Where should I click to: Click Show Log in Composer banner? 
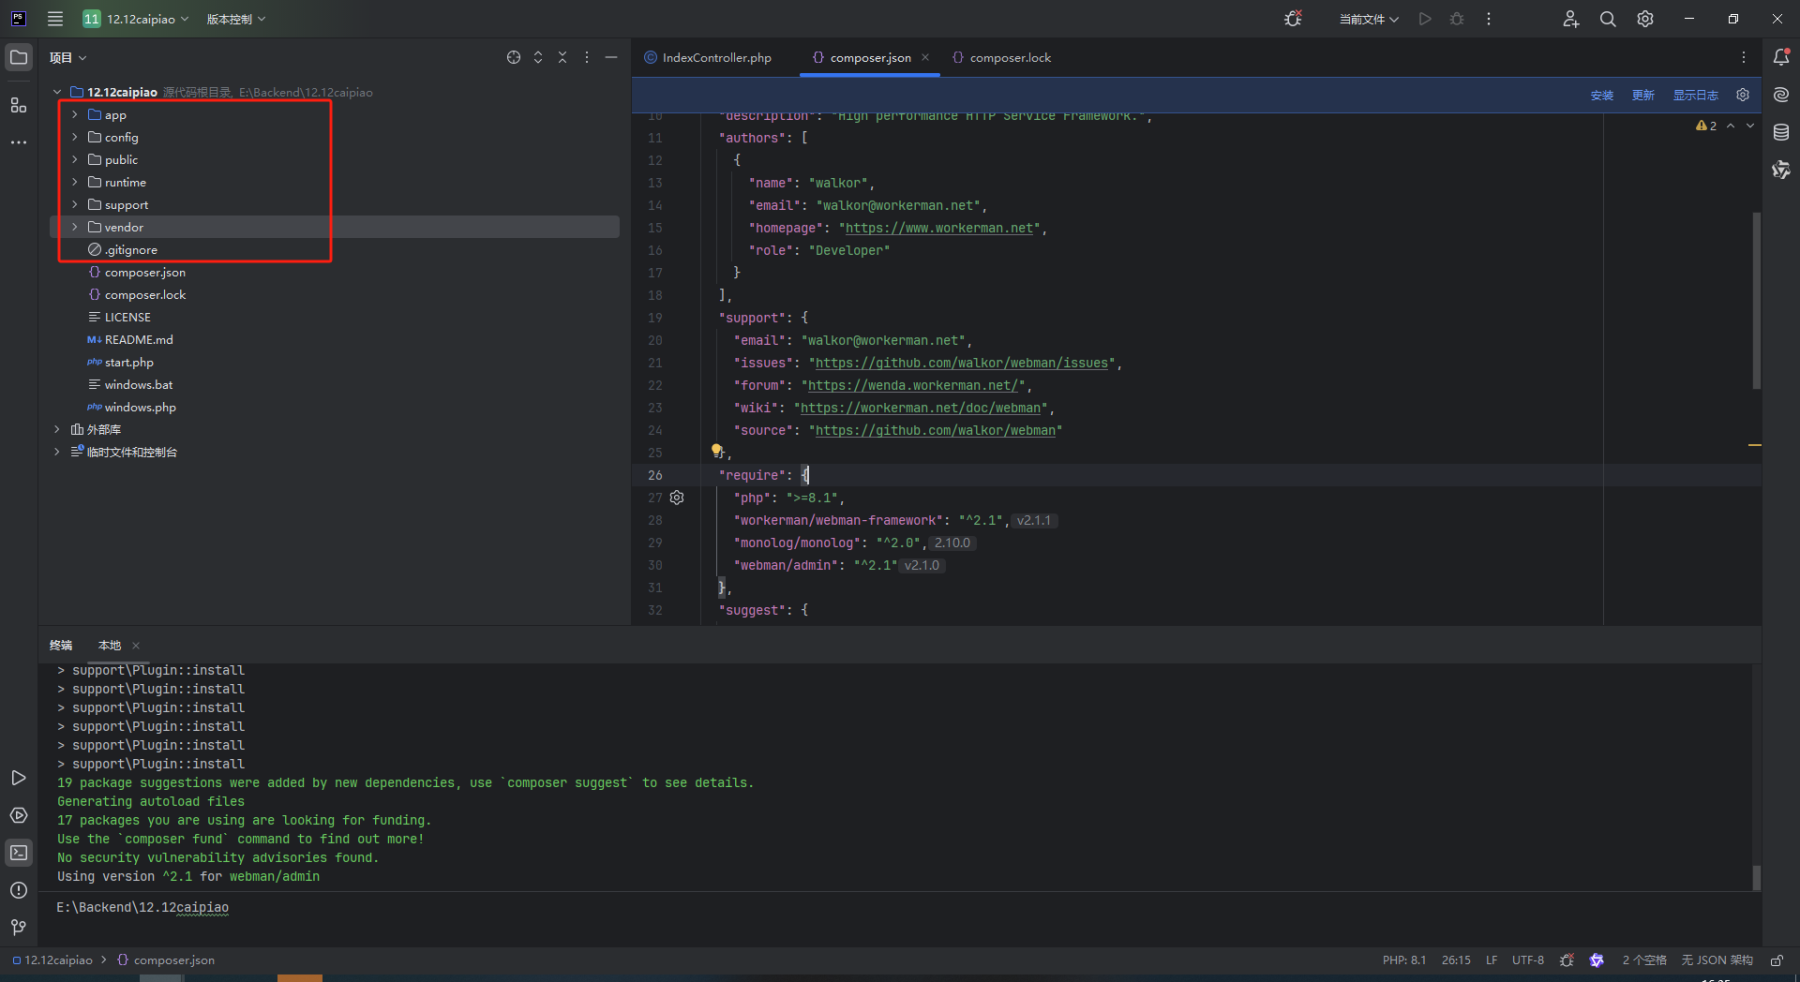pyautogui.click(x=1695, y=95)
